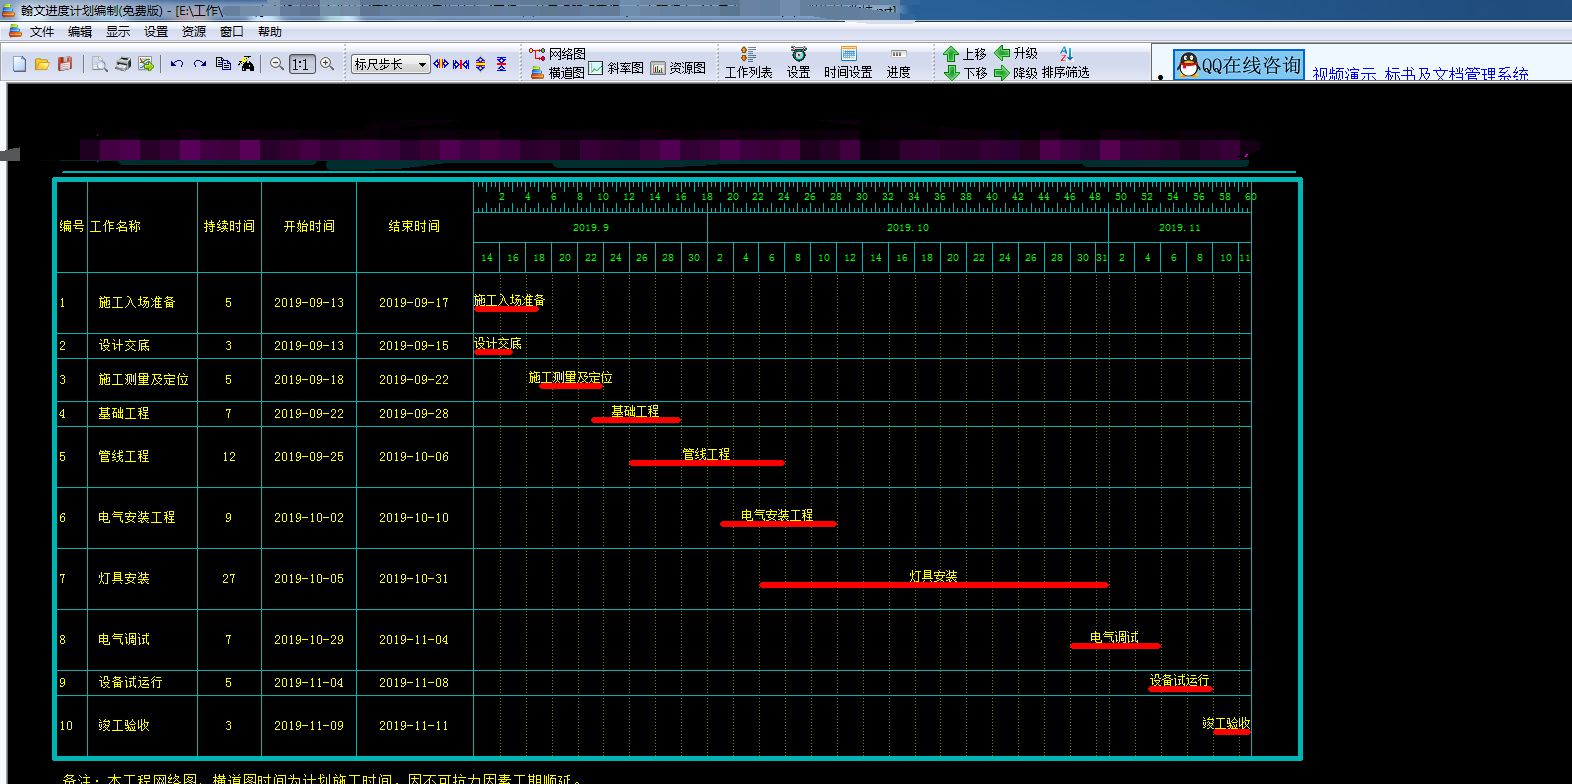
Task: Click the horizontal expand arrows icon
Action: (441, 64)
